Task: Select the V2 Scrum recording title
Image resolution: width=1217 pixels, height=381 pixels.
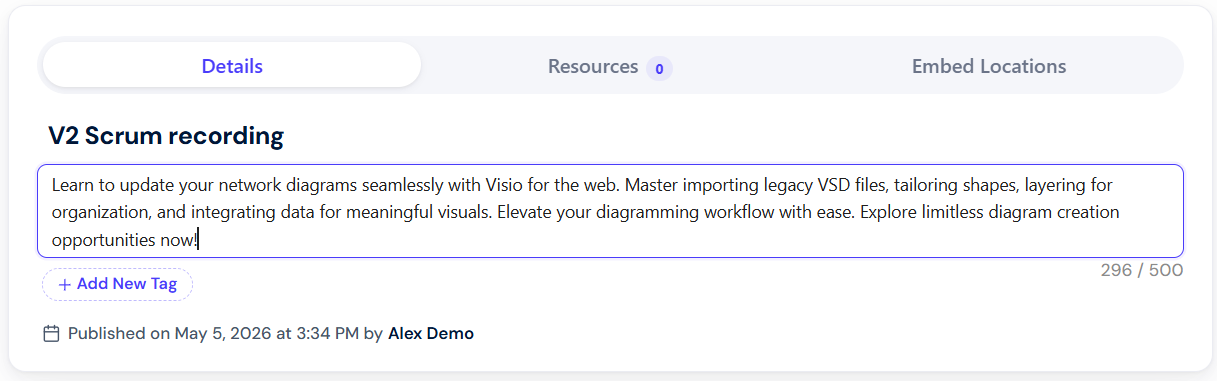Action: (x=166, y=136)
